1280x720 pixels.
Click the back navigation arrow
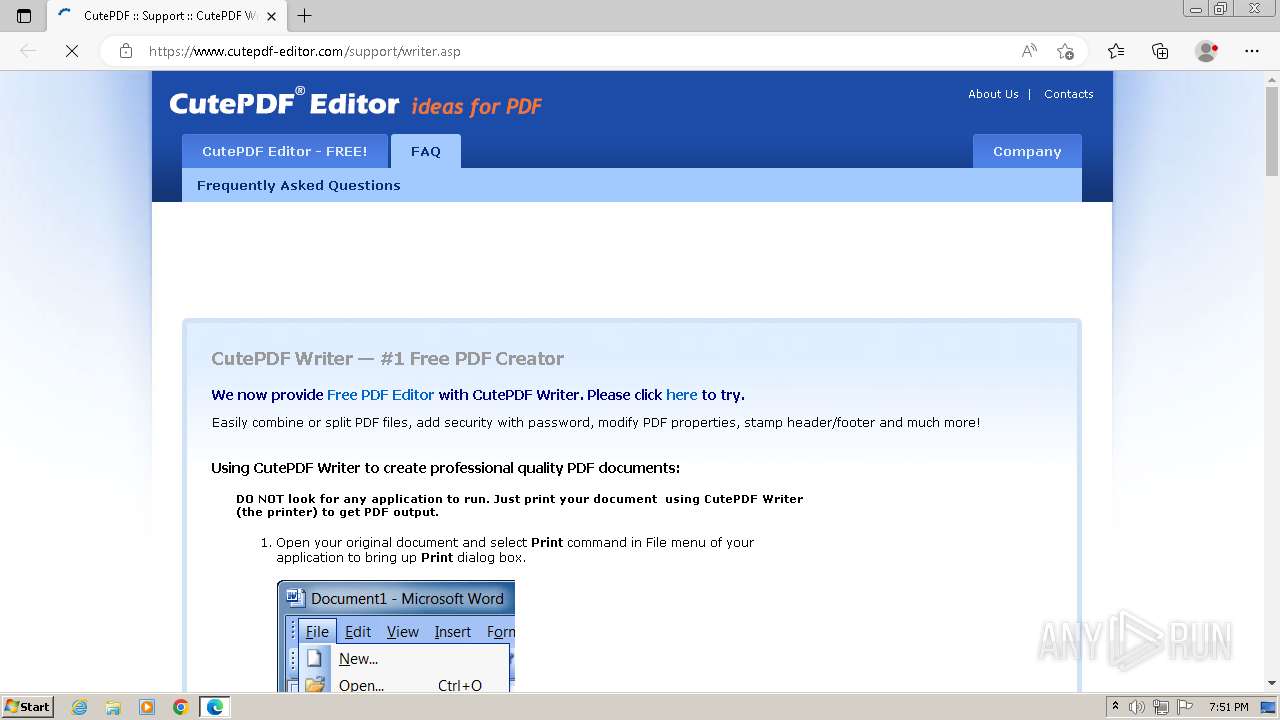click(x=28, y=51)
